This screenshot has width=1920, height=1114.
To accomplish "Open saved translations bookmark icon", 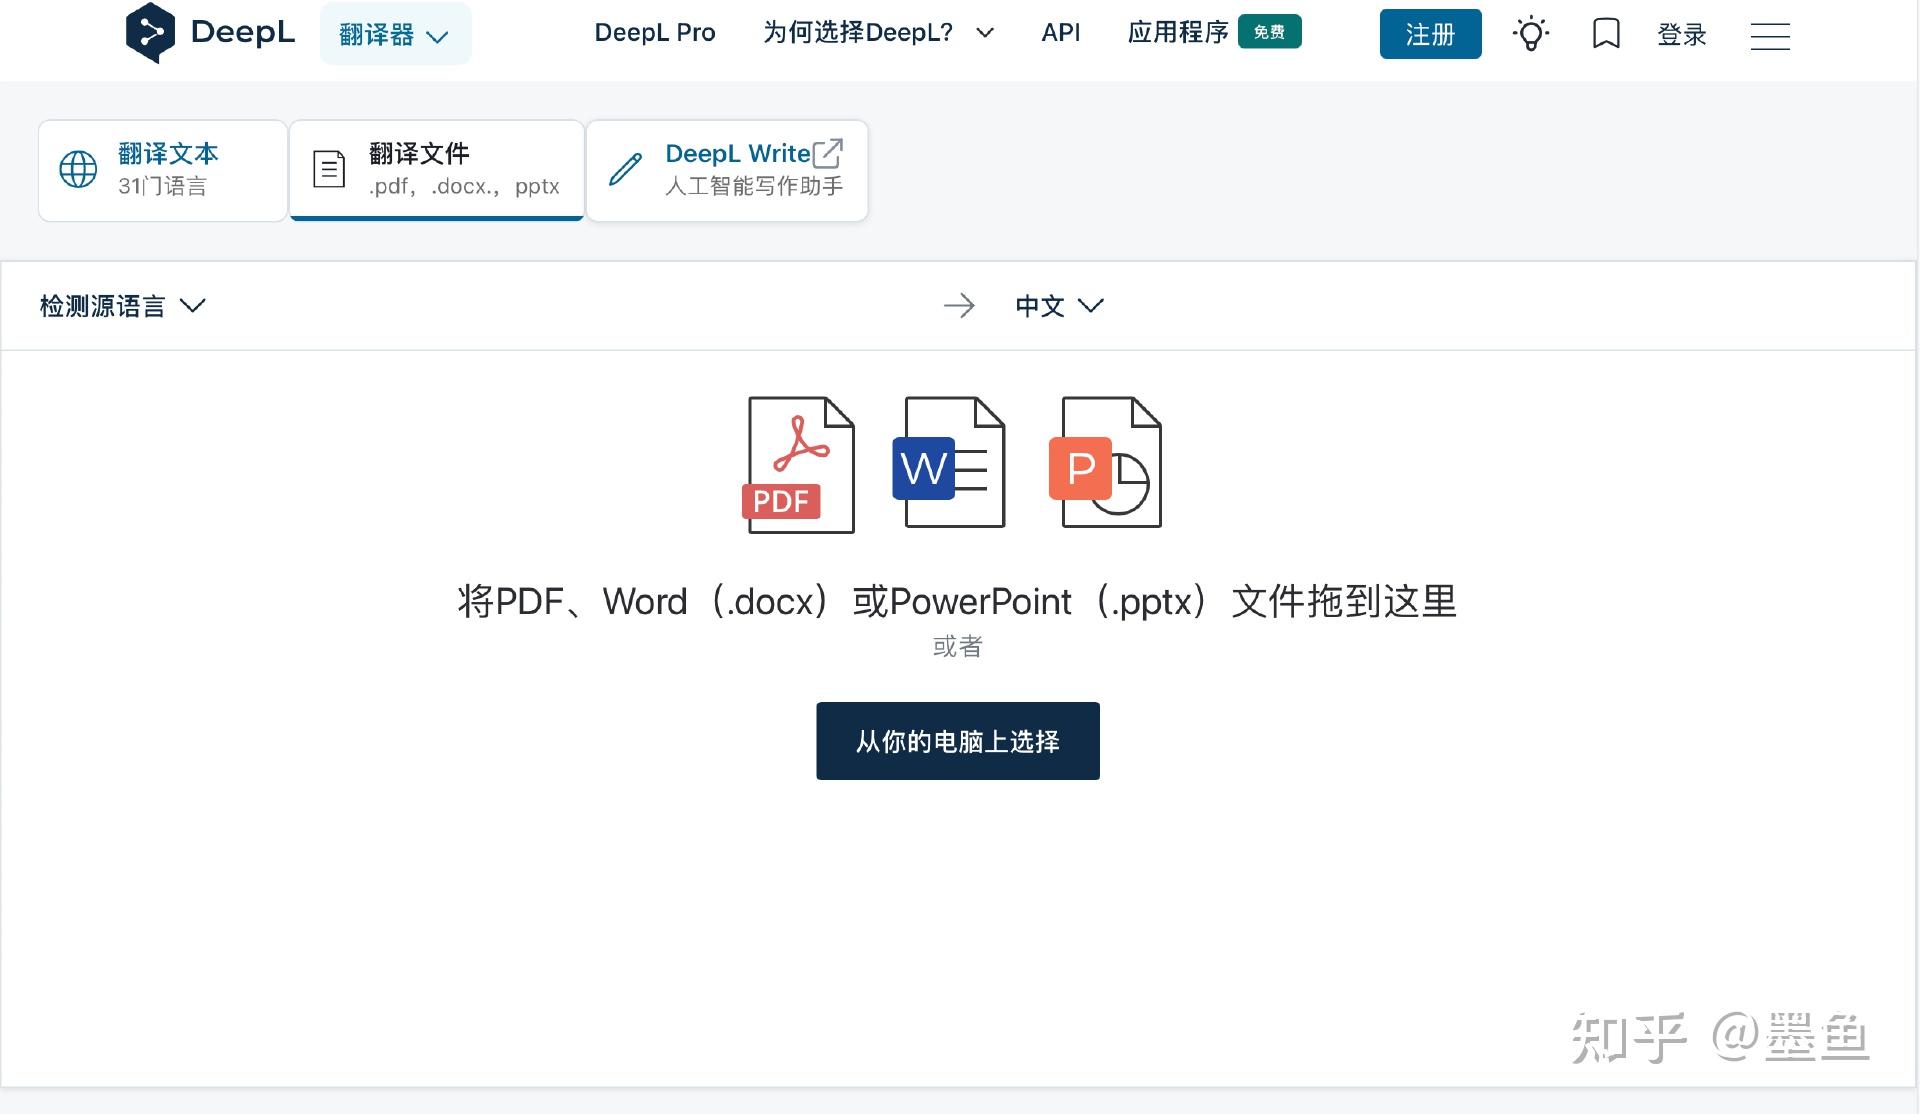I will [x=1606, y=34].
